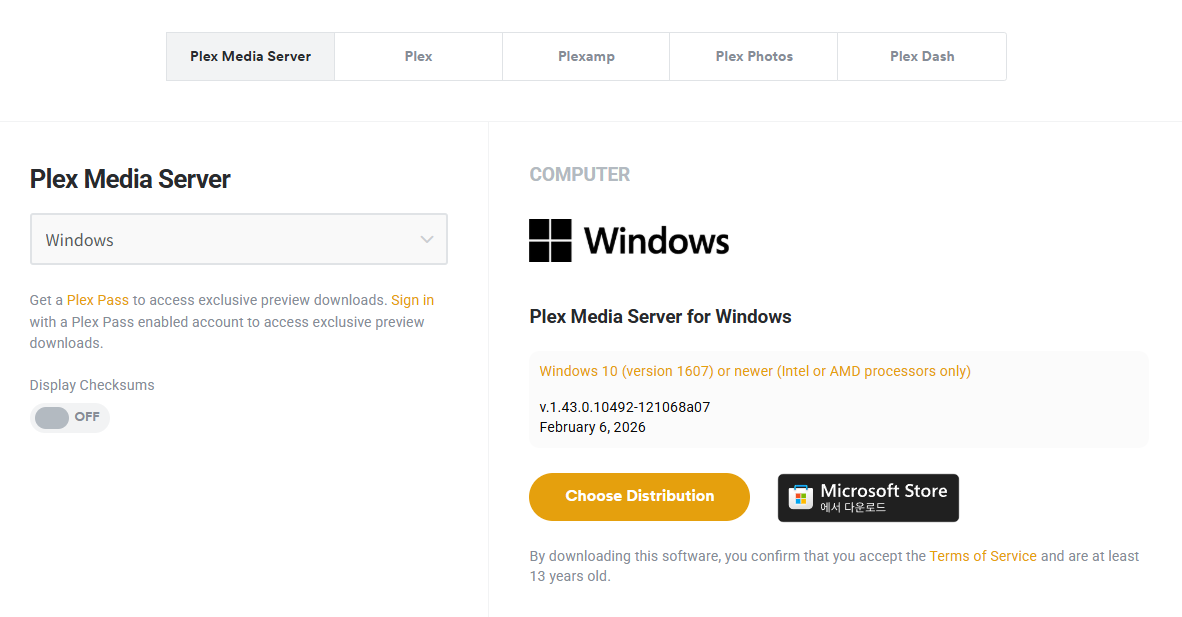Switch to the Plex Media Server tab
This screenshot has height=617, width=1182.
click(250, 57)
